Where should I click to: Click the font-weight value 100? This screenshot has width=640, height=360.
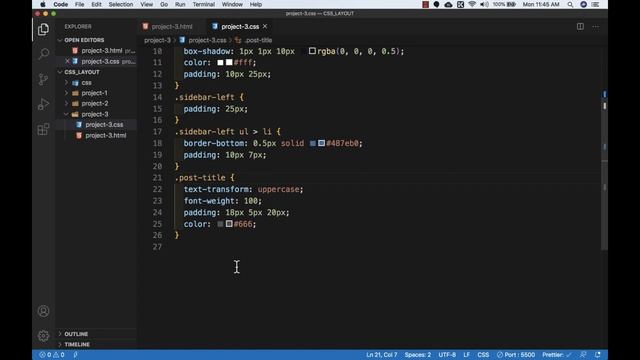point(251,201)
